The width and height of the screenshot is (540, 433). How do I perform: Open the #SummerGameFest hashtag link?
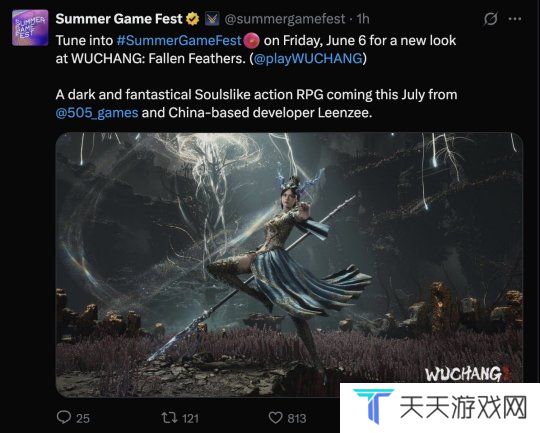179,41
